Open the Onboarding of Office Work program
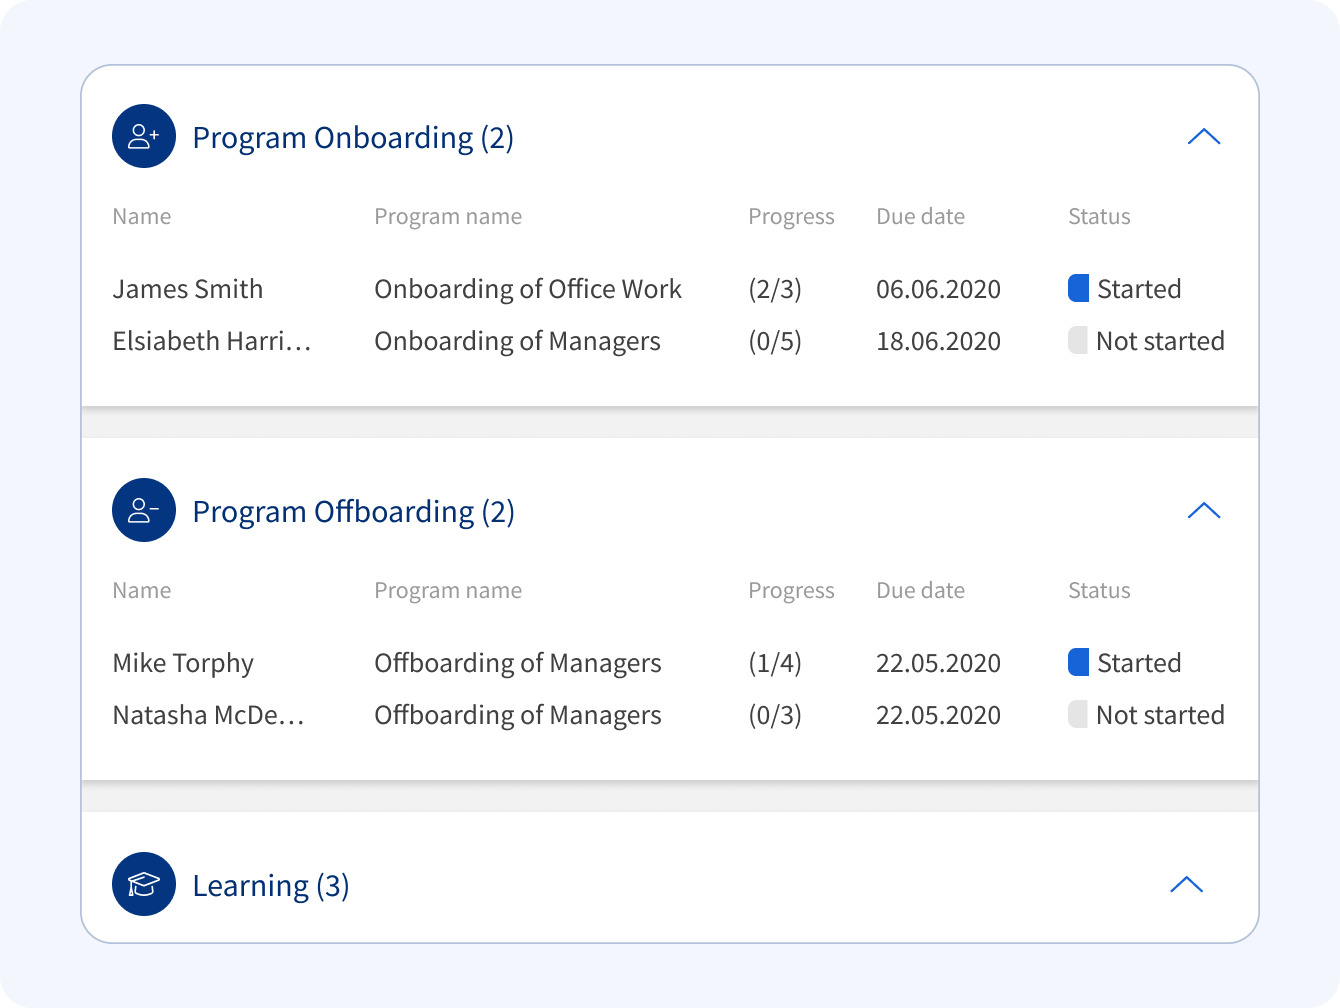Image resolution: width=1340 pixels, height=1008 pixels. coord(527,289)
